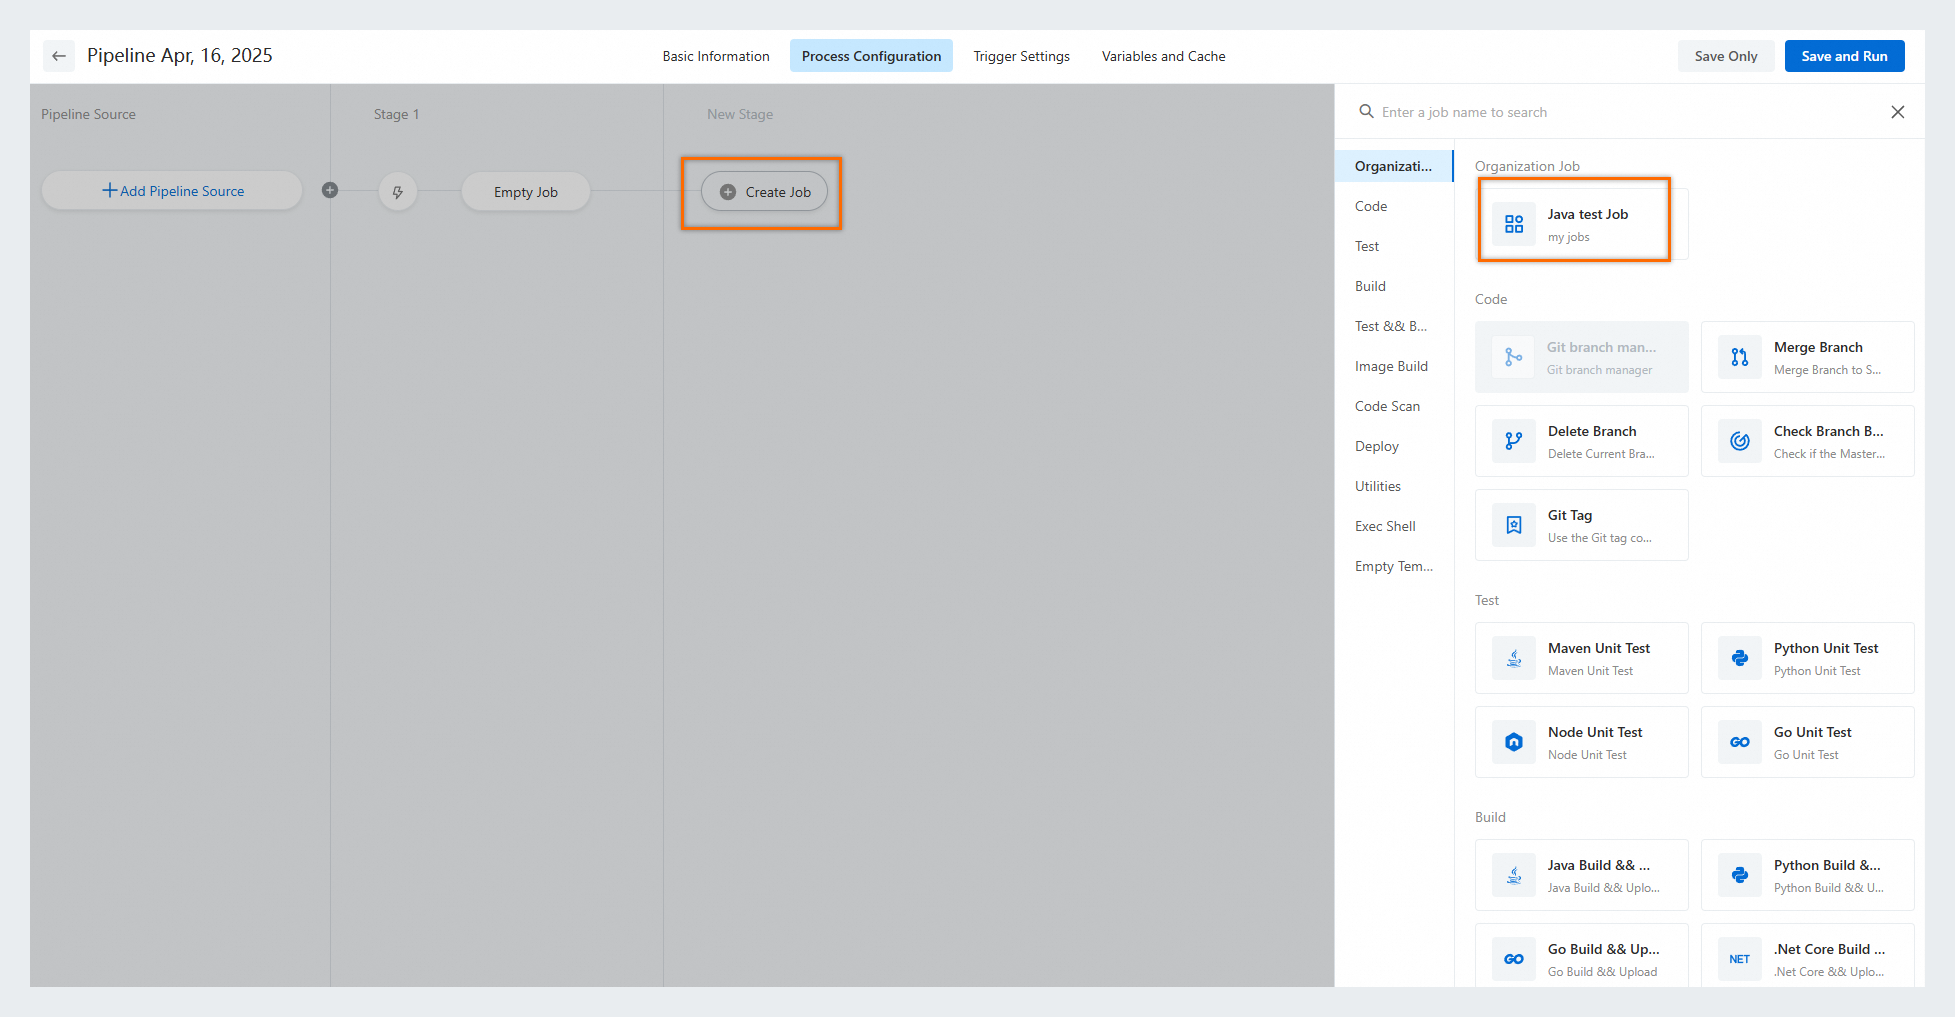Click the Java Build && Upload icon
The width and height of the screenshot is (1955, 1017).
point(1514,875)
